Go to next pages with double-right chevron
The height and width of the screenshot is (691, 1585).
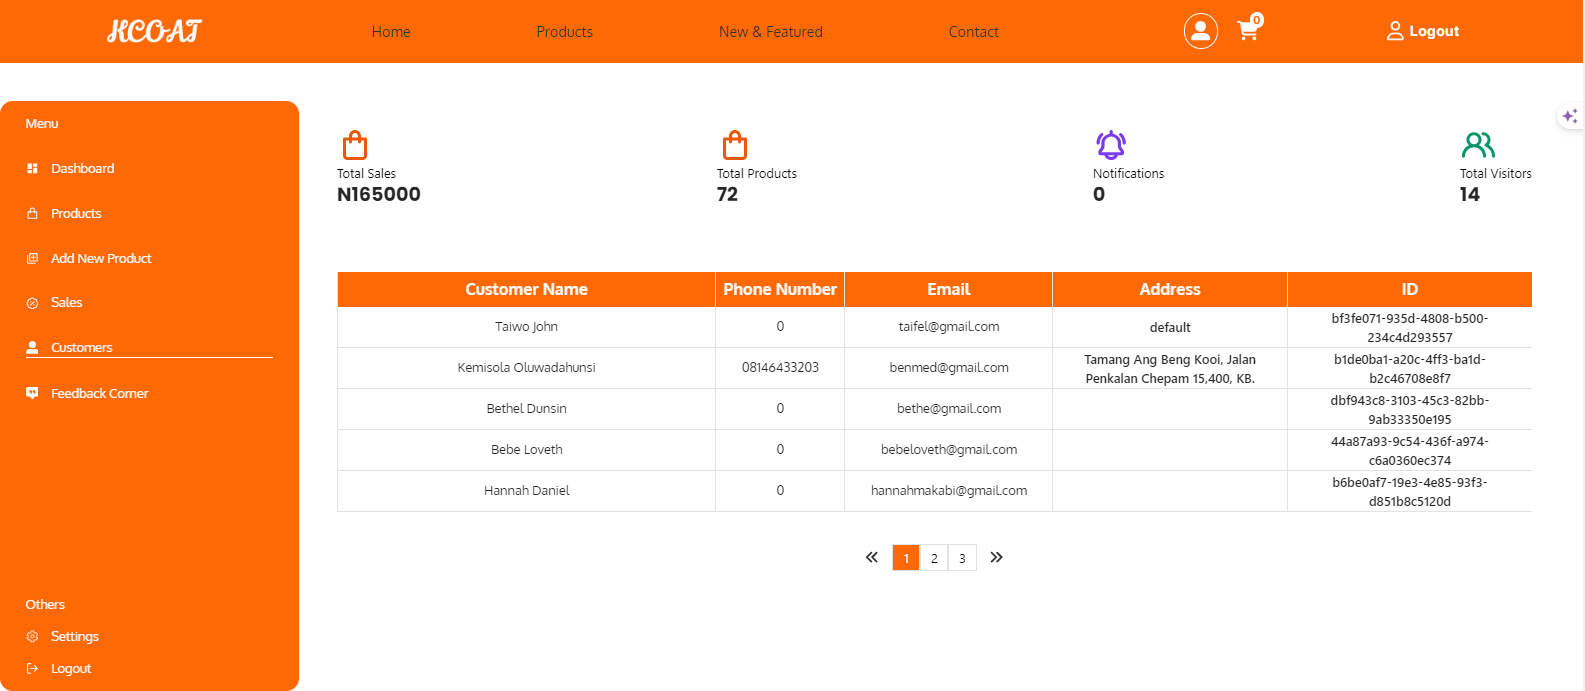coord(996,557)
